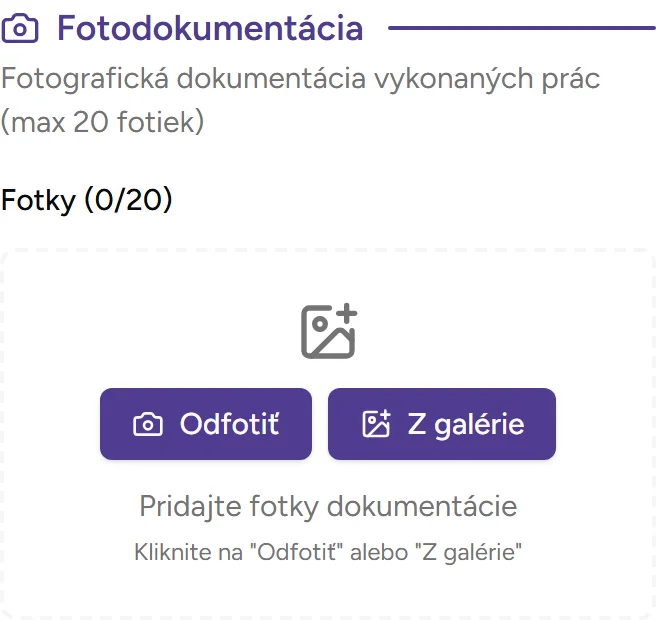Screen dimensions: 656x620
Task: Click the gallery image icon in Z galérie button
Action: coord(376,424)
